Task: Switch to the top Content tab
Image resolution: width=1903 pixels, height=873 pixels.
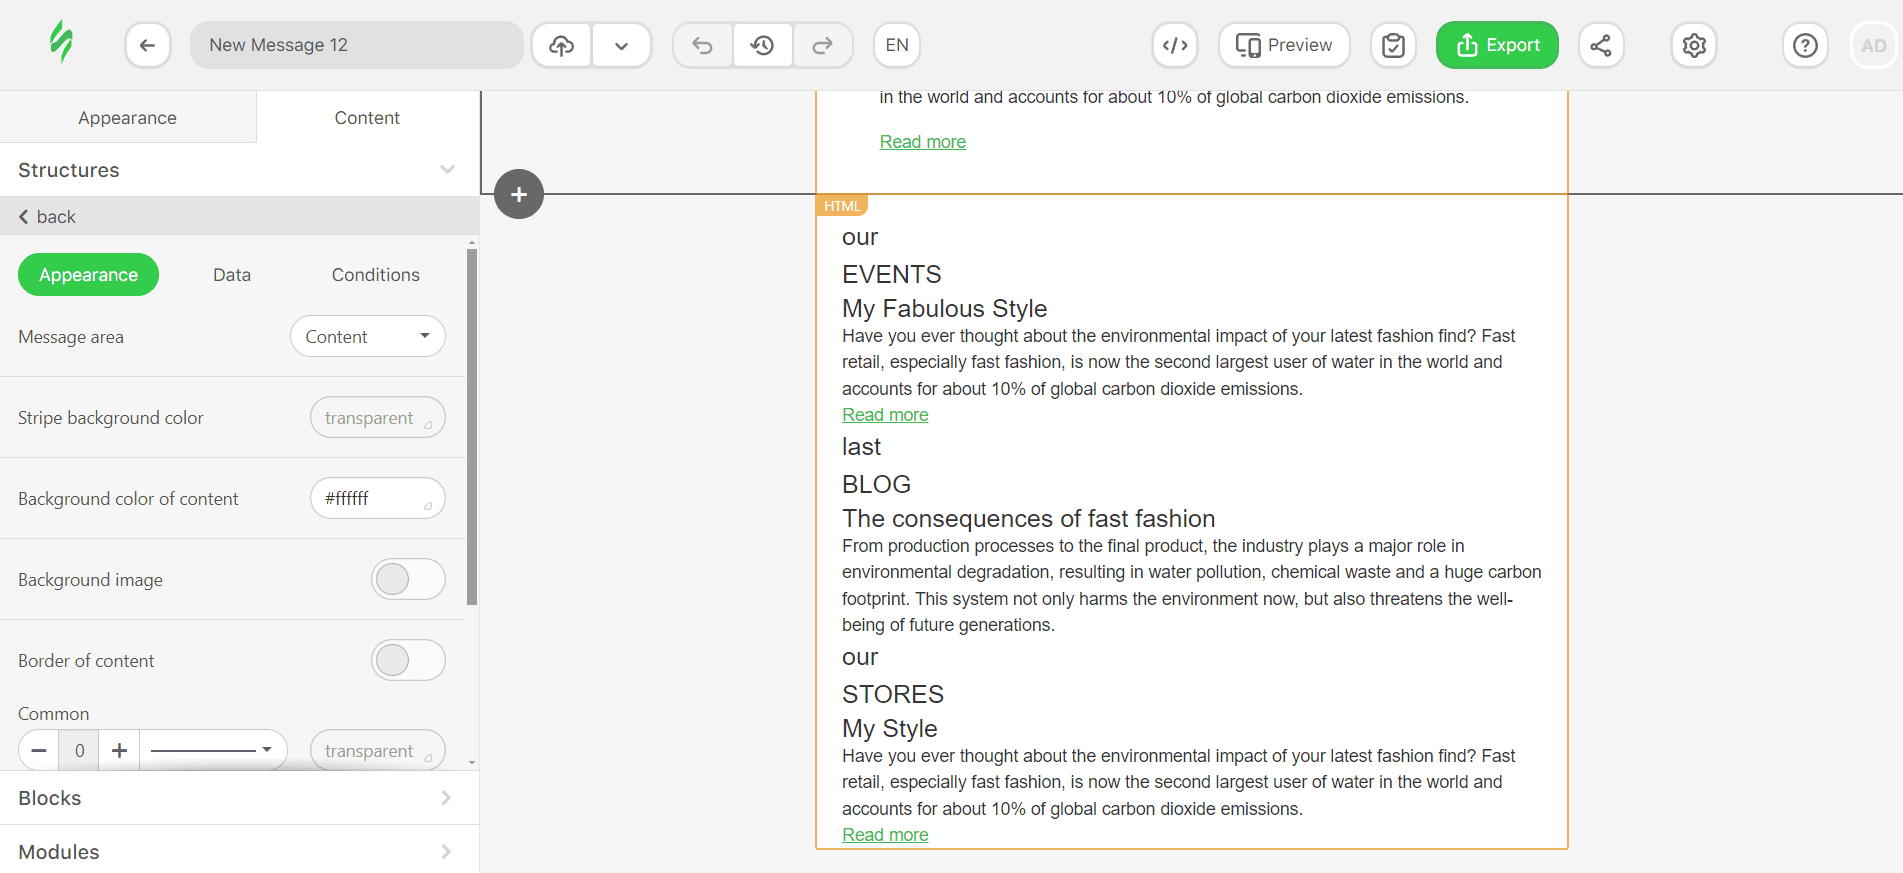Action: tap(367, 118)
